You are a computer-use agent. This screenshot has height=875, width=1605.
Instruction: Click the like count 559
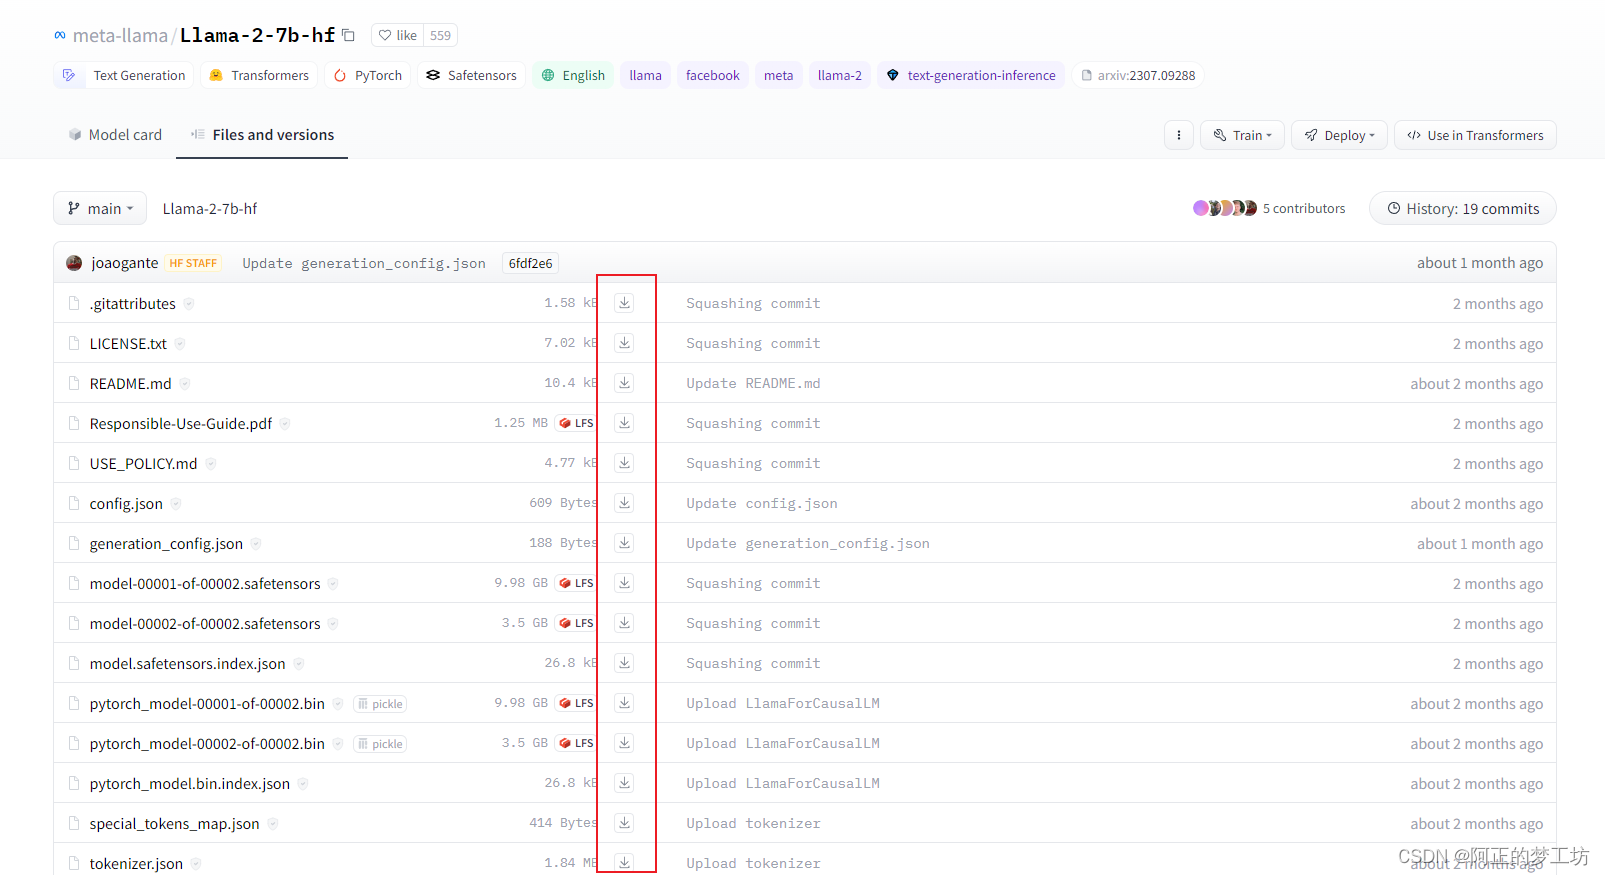pyautogui.click(x=441, y=35)
